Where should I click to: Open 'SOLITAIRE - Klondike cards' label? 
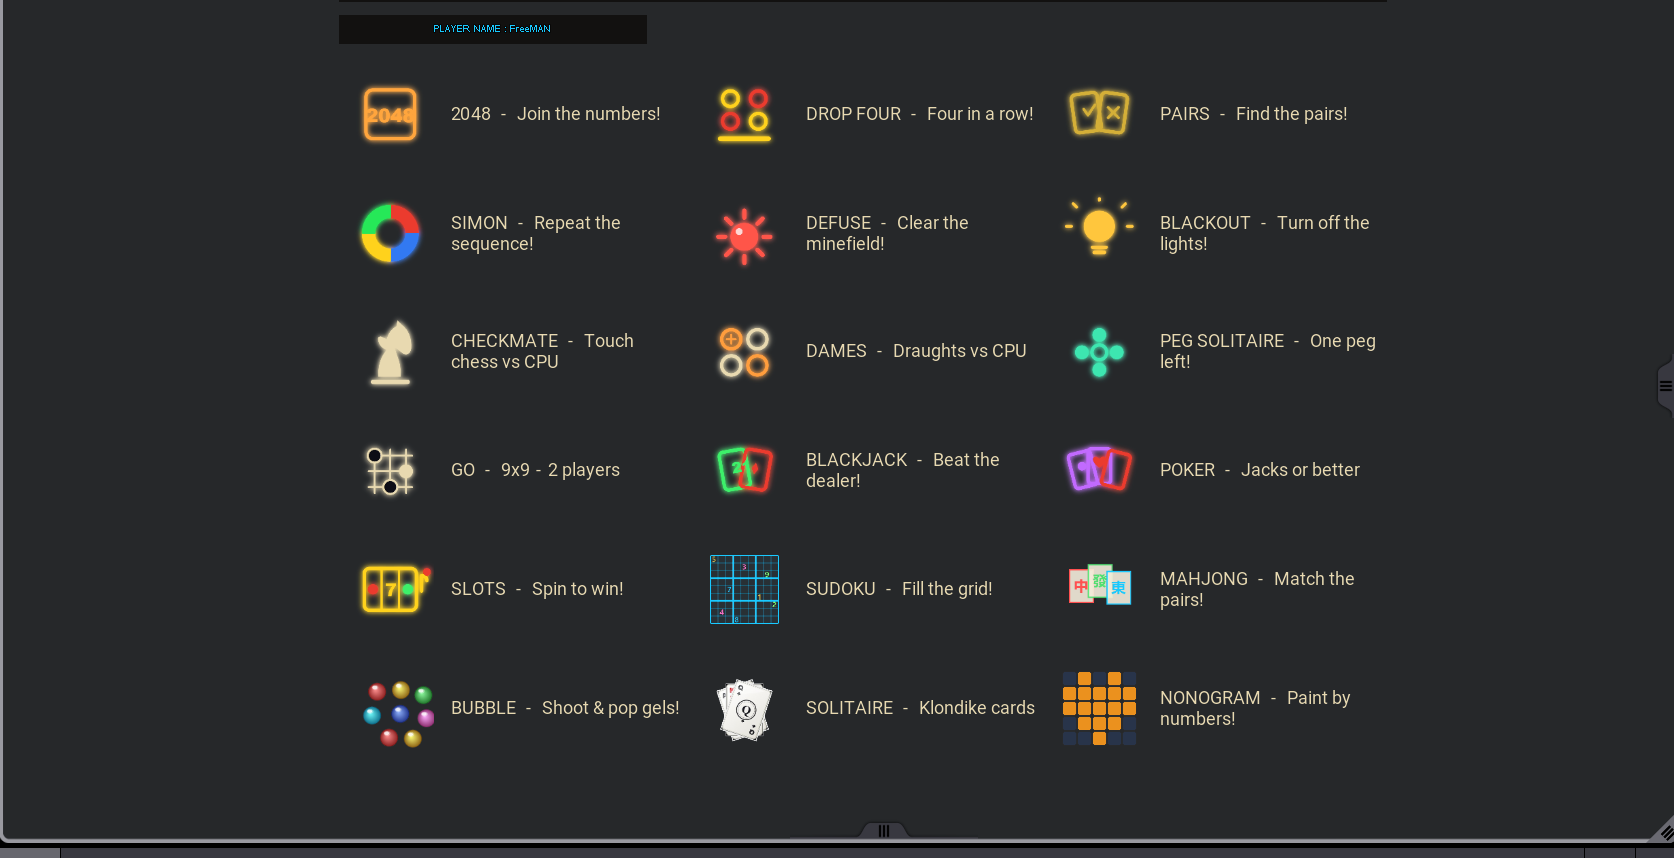pos(920,708)
